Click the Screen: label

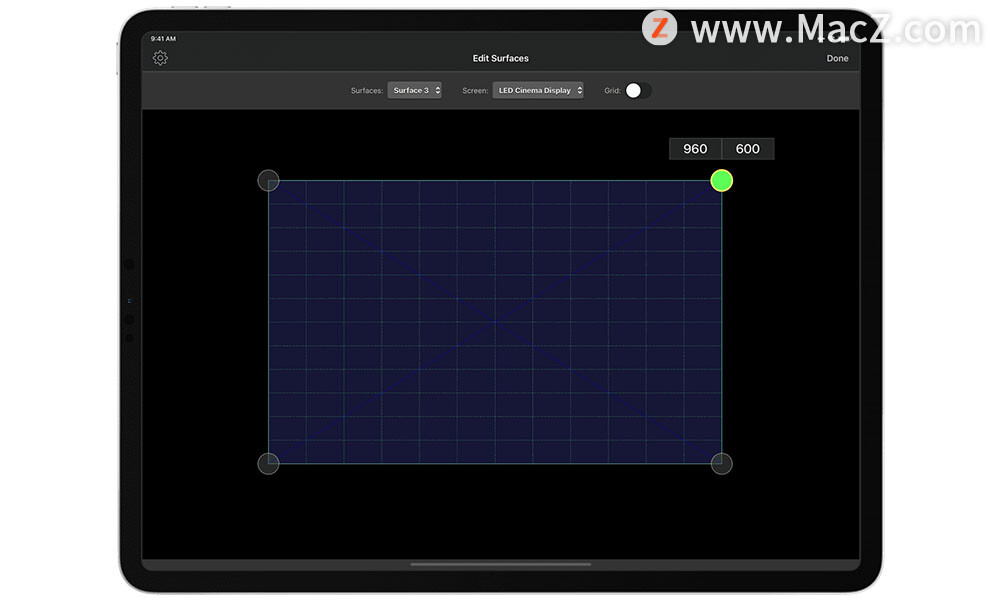475,91
